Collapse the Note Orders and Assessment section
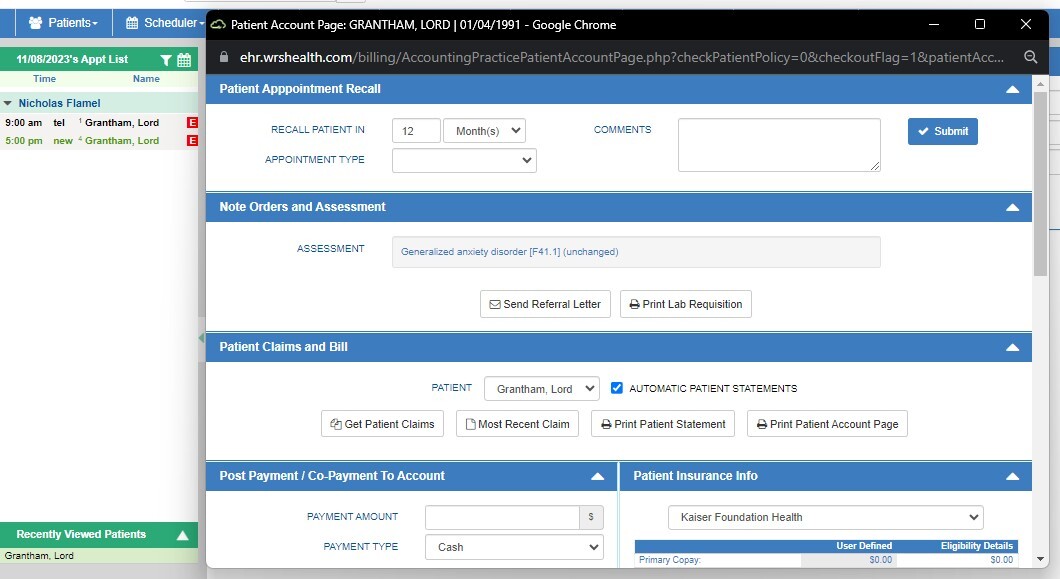 pyautogui.click(x=1012, y=207)
